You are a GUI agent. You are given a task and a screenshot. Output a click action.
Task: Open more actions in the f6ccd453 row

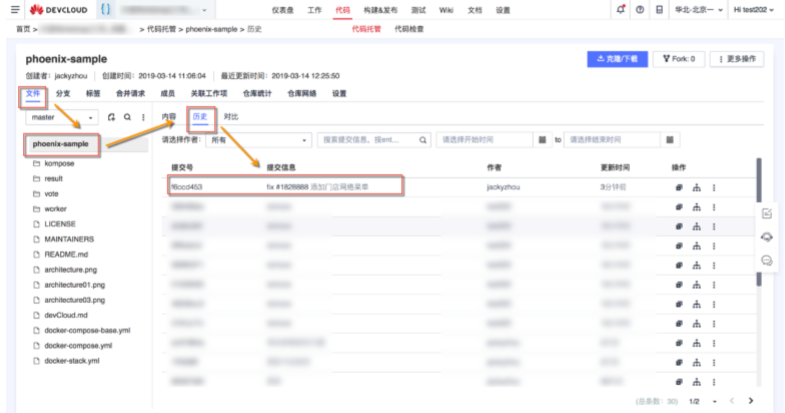[714, 188]
